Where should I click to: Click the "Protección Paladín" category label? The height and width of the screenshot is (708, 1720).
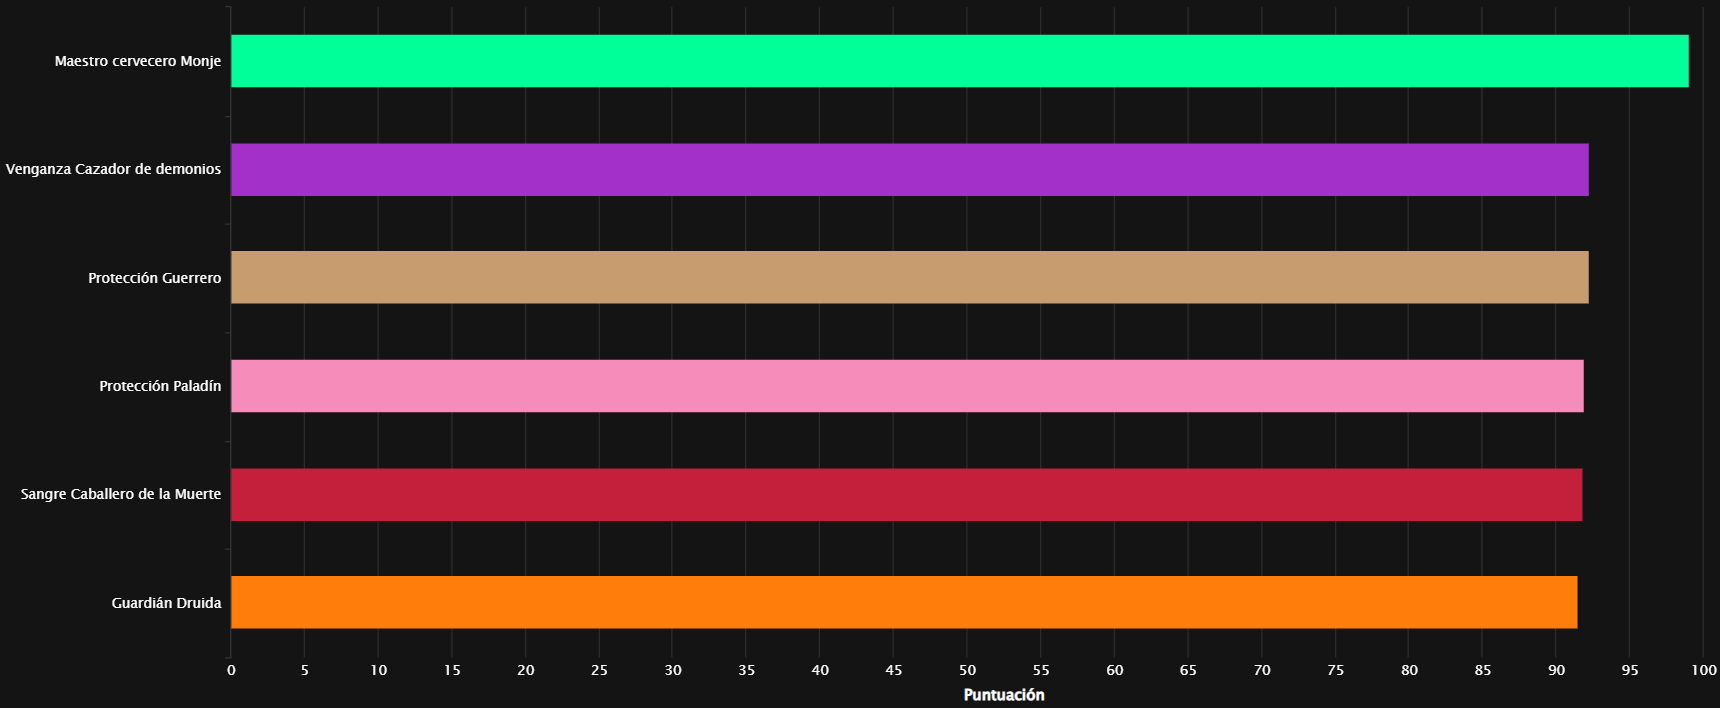160,386
